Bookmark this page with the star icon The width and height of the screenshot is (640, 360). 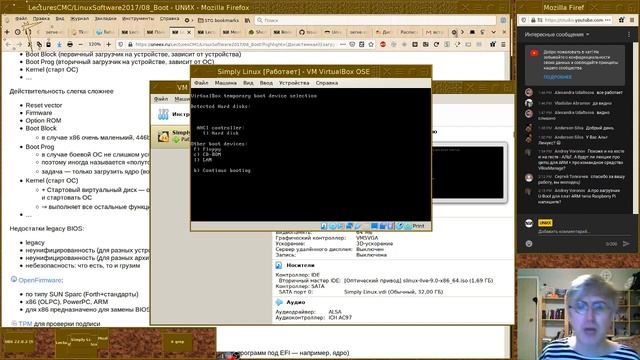[371, 44]
